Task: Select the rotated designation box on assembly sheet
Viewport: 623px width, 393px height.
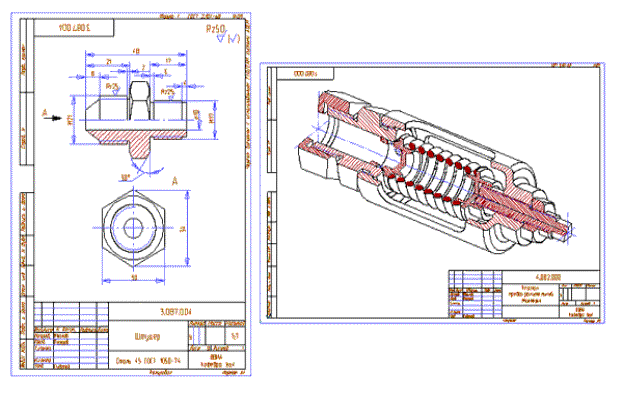Action: pyautogui.click(x=305, y=74)
